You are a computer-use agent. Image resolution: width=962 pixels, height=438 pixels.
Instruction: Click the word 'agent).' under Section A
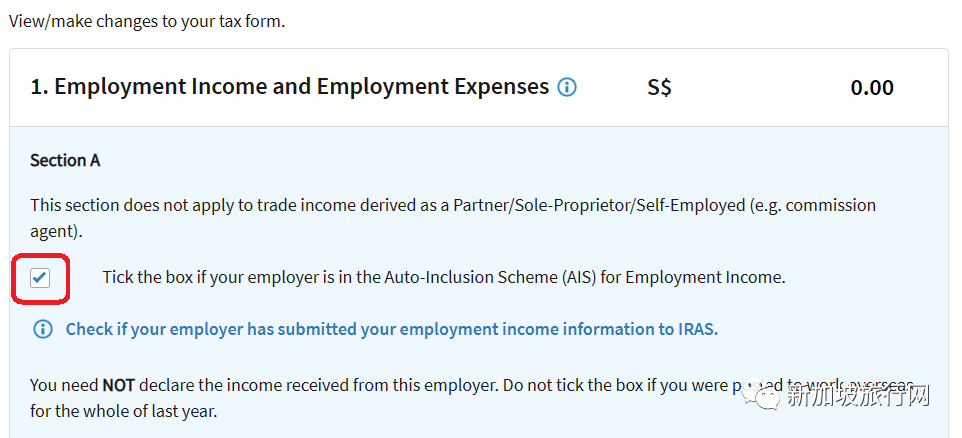click(x=56, y=232)
